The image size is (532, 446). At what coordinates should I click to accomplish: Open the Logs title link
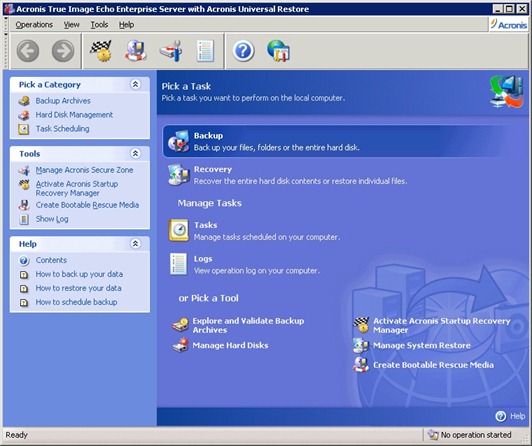(x=203, y=259)
